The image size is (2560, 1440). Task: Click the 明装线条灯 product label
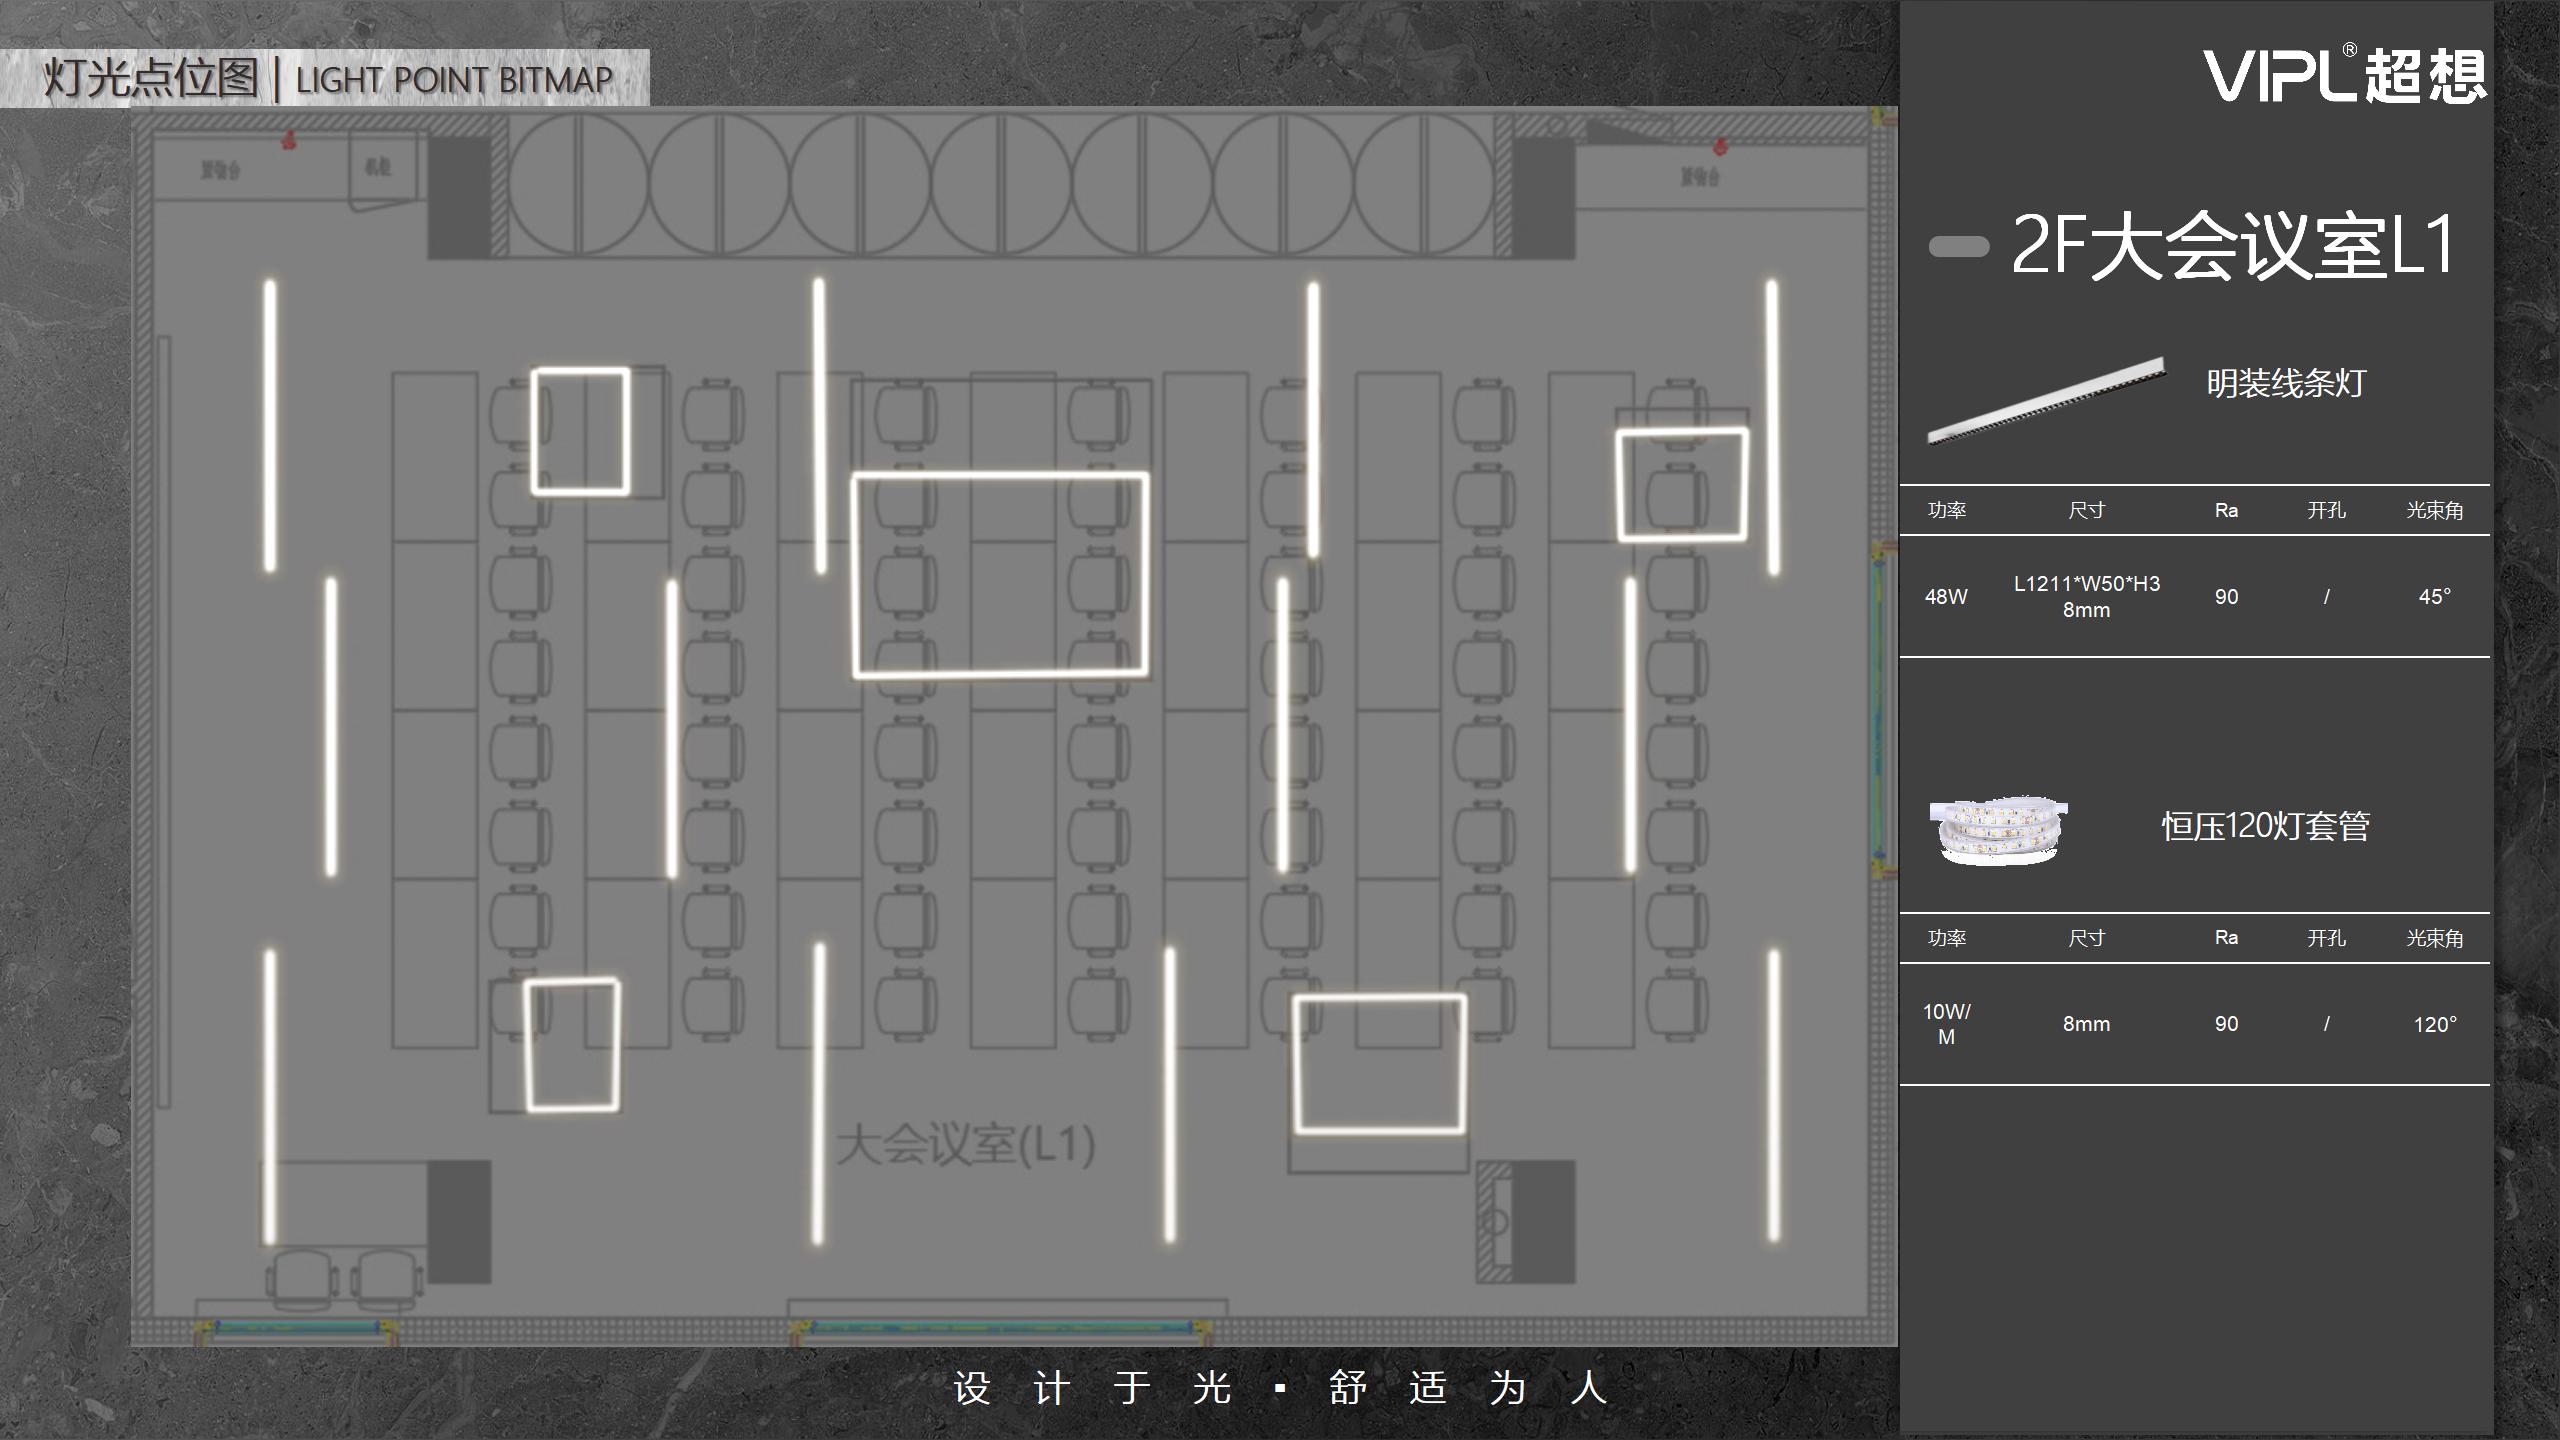[2286, 383]
